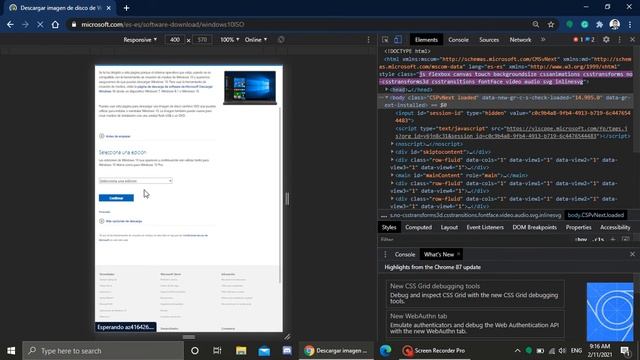
Task: Open the Online throttling dropdown
Action: coord(256,40)
